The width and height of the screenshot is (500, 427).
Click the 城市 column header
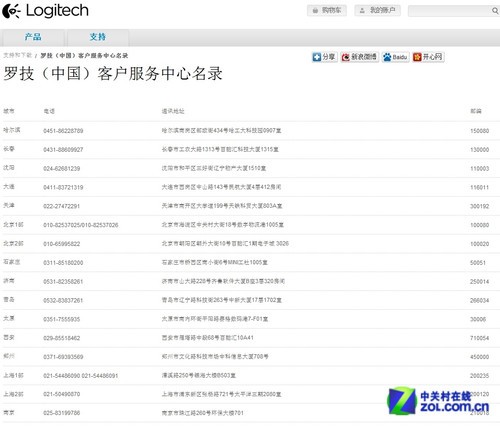click(x=9, y=111)
